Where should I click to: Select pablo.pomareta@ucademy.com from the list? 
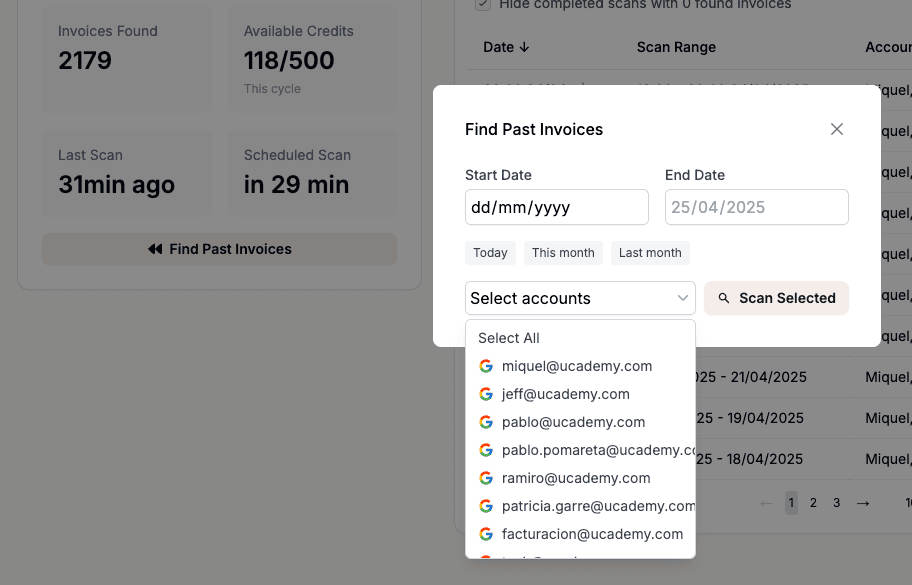click(598, 450)
